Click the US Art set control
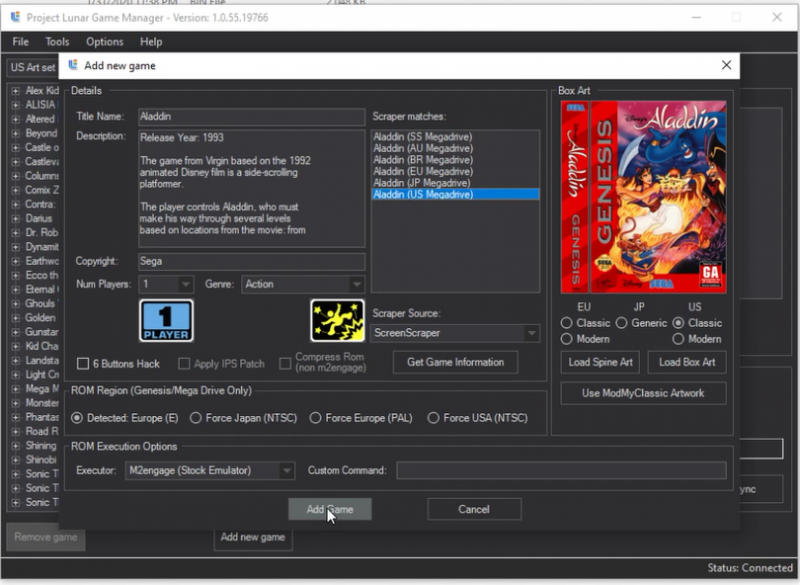Screen dimensions: 800x585 coord(33,67)
